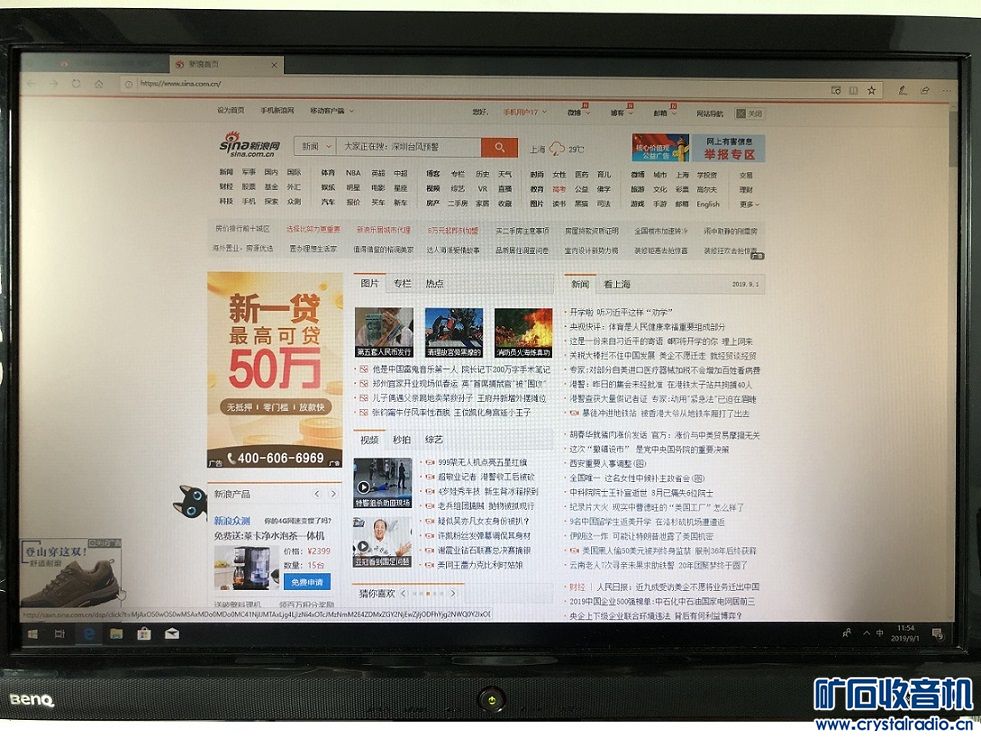
Task: Go to previous page of 猜你喜欢
Action: pyautogui.click(x=404, y=593)
